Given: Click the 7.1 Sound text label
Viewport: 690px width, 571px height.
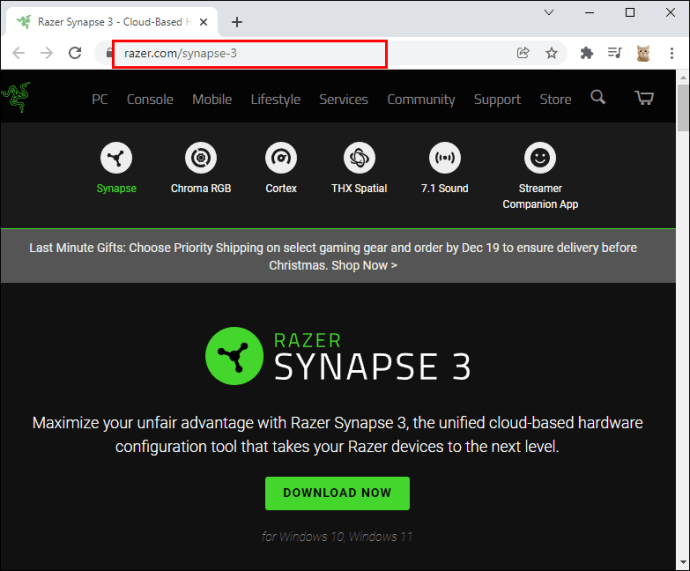Looking at the screenshot, I should tap(444, 188).
